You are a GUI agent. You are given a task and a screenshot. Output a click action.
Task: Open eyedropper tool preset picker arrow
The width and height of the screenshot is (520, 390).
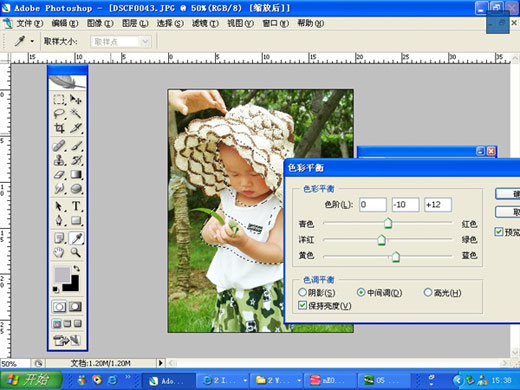pos(32,42)
